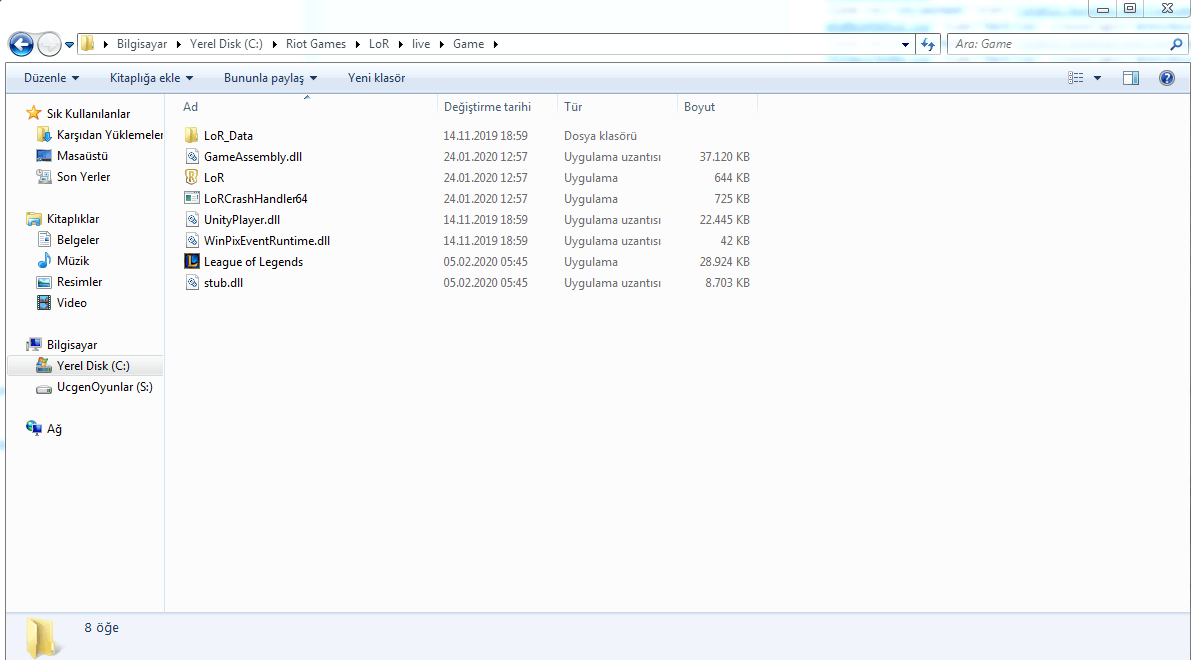Image resolution: width=1191 pixels, height=660 pixels.
Task: Open Video library in sidebar
Action: pos(71,302)
